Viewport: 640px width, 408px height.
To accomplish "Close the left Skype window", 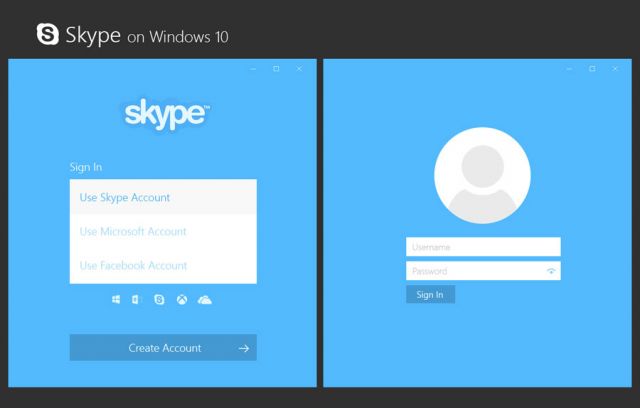I will [x=299, y=69].
